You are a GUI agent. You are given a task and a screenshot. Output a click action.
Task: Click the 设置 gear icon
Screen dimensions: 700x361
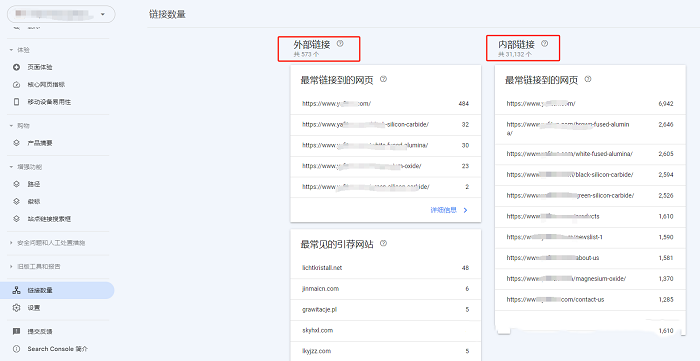[x=17, y=307]
